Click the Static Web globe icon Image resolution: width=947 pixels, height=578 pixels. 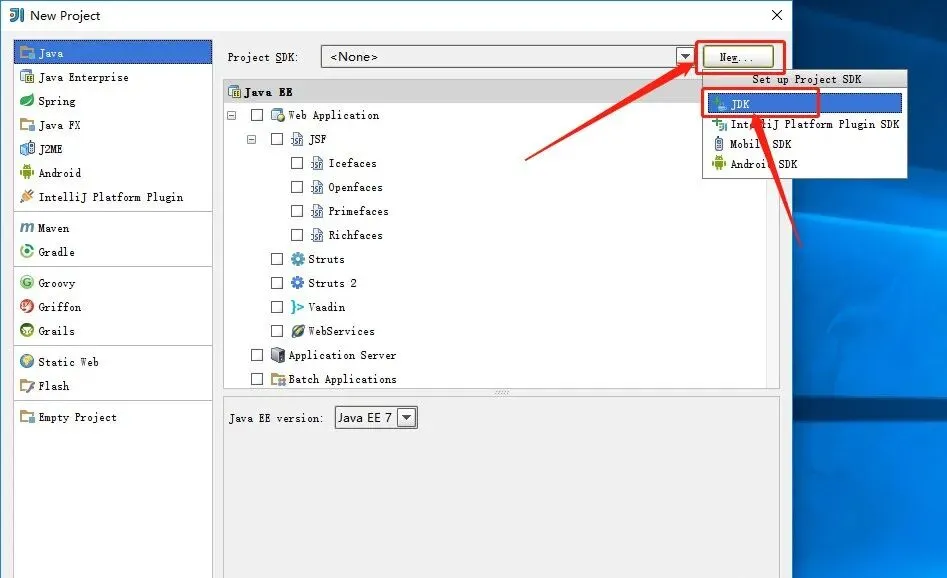(27, 361)
